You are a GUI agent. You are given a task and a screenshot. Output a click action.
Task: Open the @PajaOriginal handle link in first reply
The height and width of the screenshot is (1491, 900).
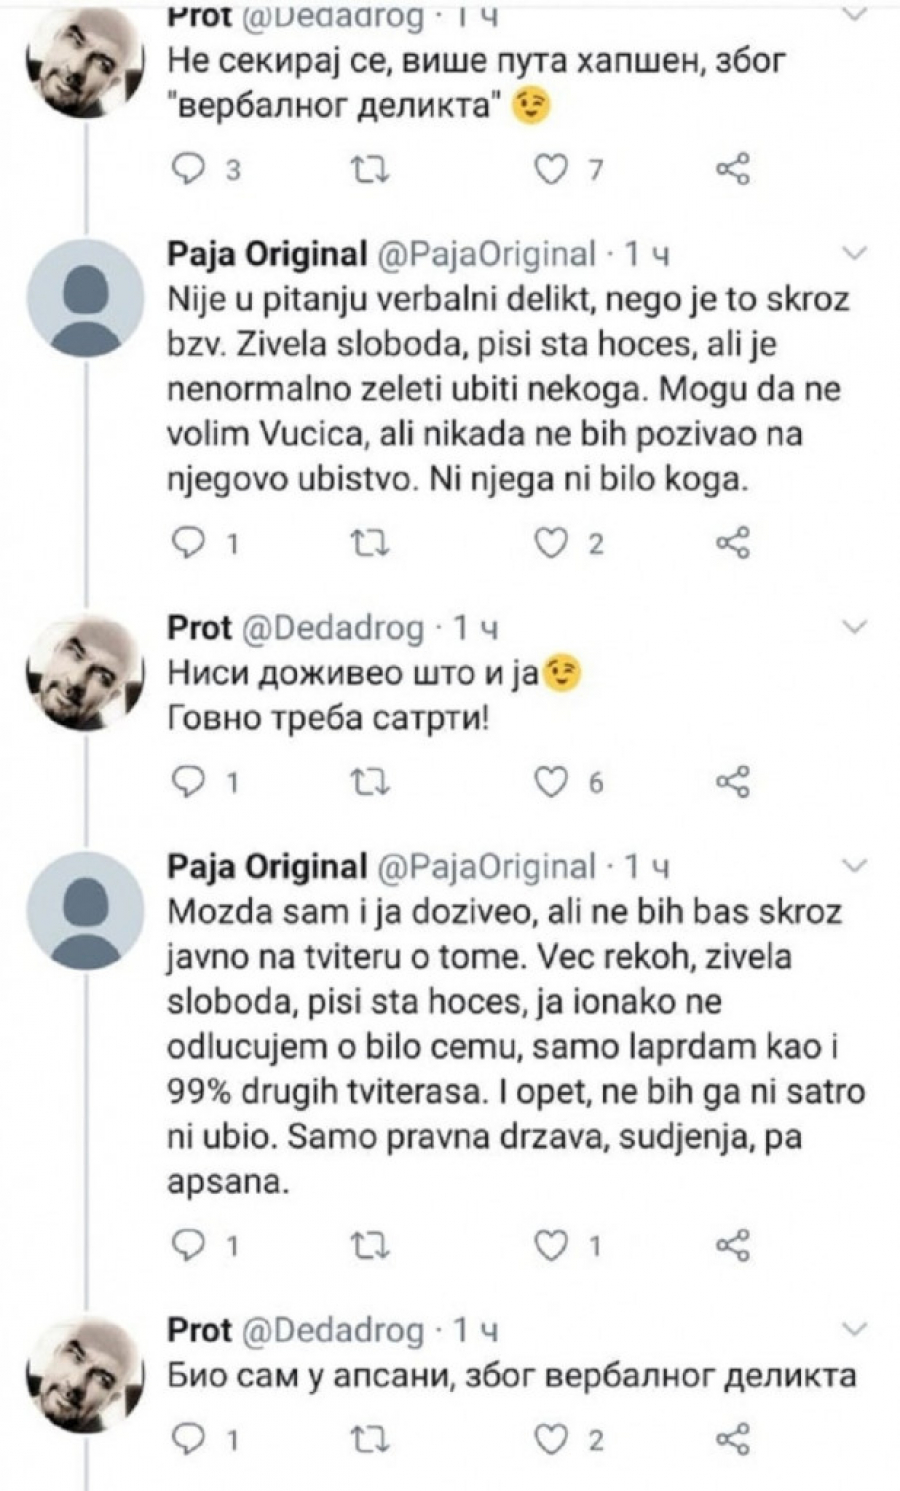[x=487, y=255]
